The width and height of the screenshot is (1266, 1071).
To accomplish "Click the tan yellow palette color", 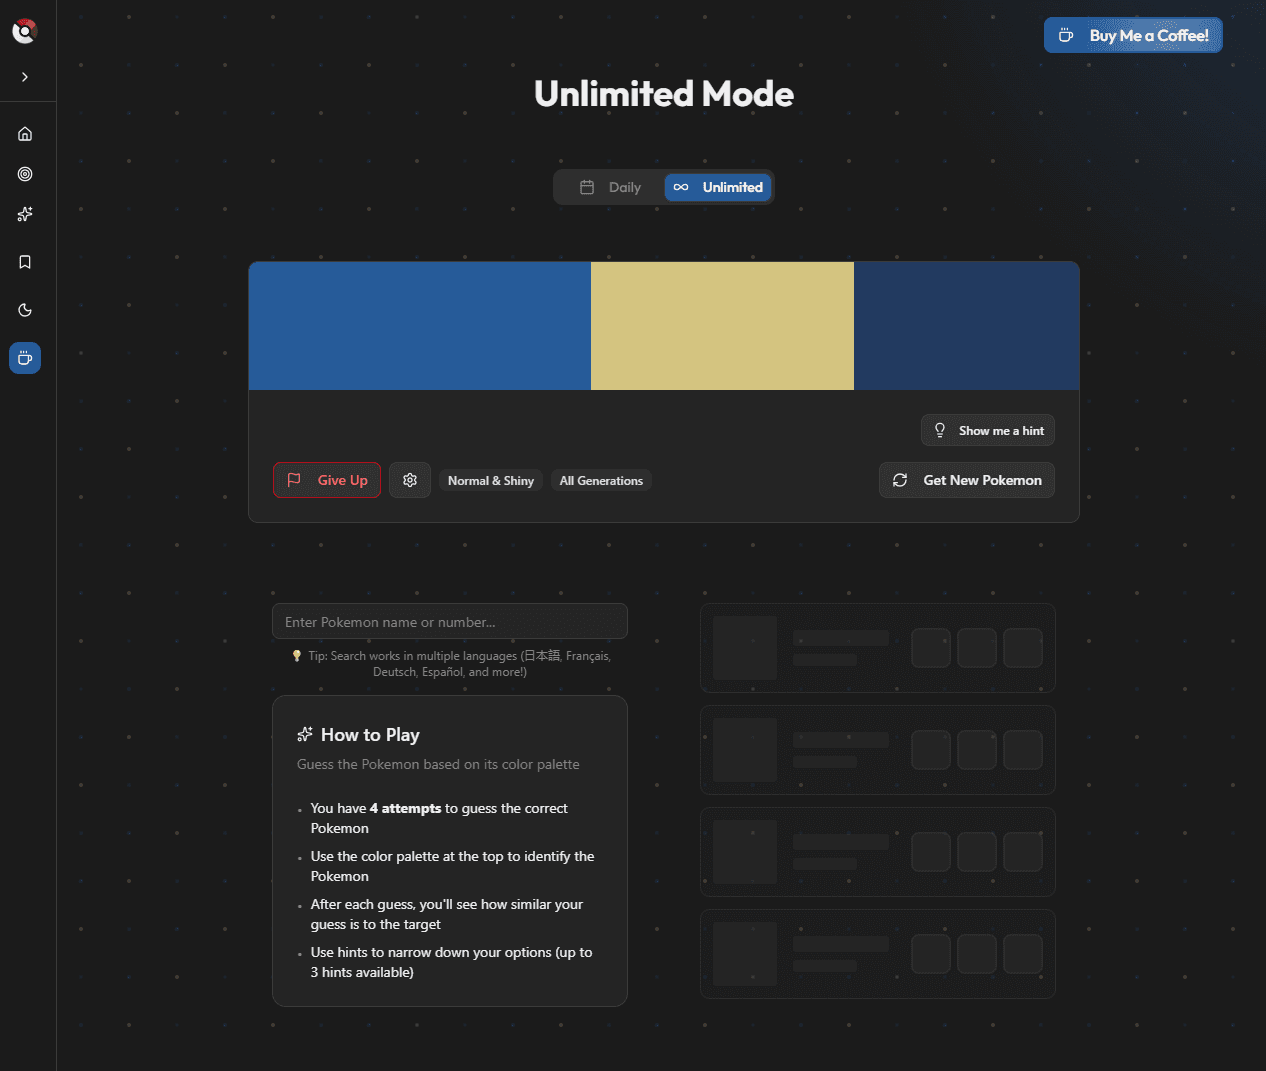I will pos(722,326).
